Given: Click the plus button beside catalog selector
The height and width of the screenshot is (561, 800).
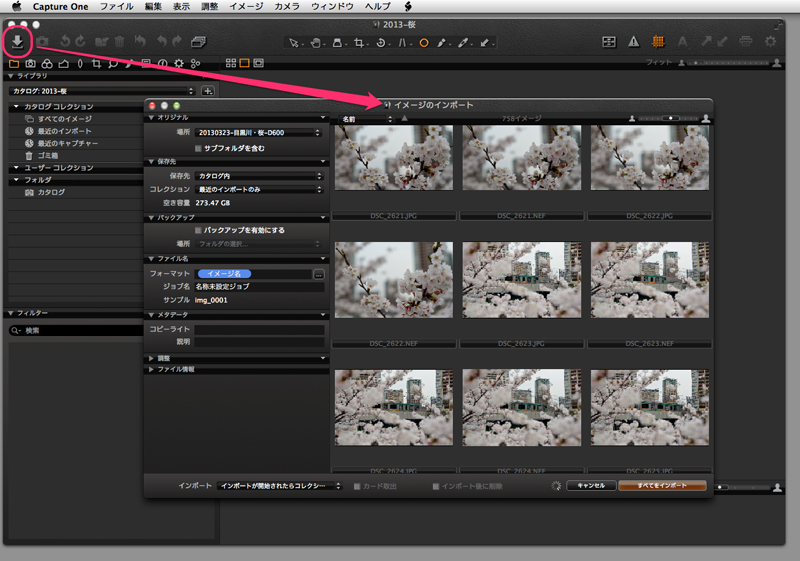Looking at the screenshot, I should click(208, 91).
